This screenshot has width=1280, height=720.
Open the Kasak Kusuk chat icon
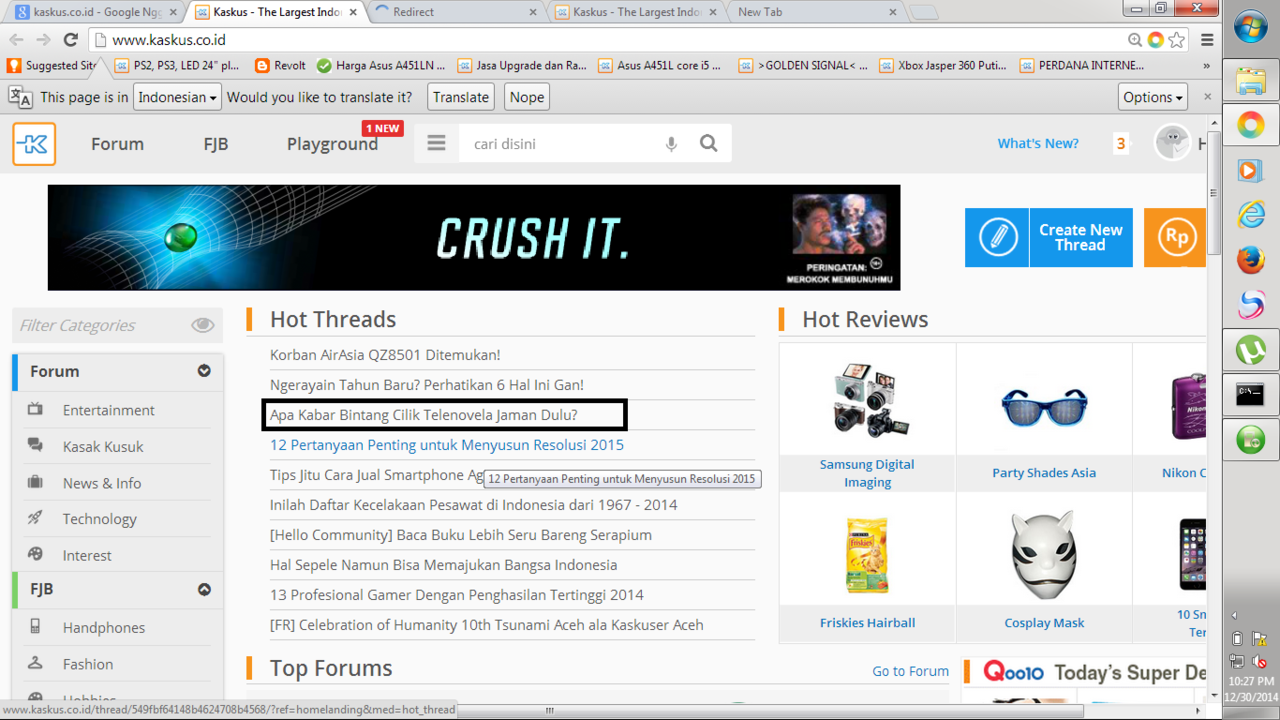click(x=35, y=445)
